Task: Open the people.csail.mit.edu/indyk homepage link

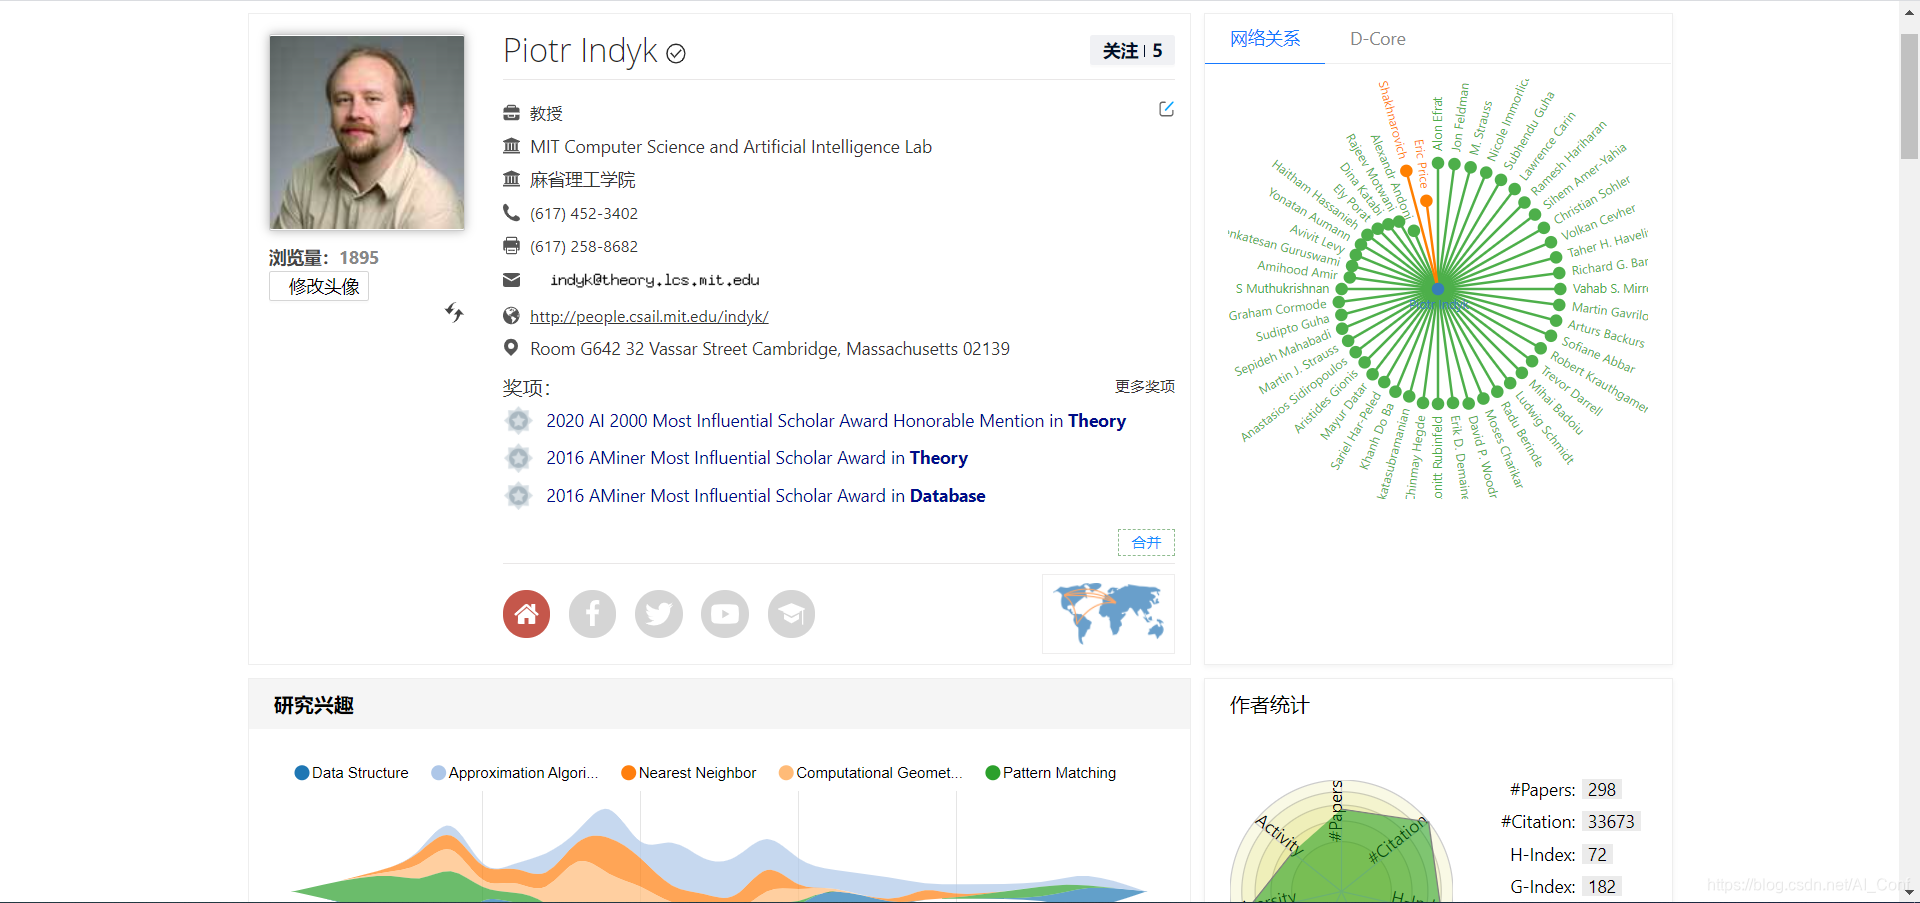Action: (649, 316)
